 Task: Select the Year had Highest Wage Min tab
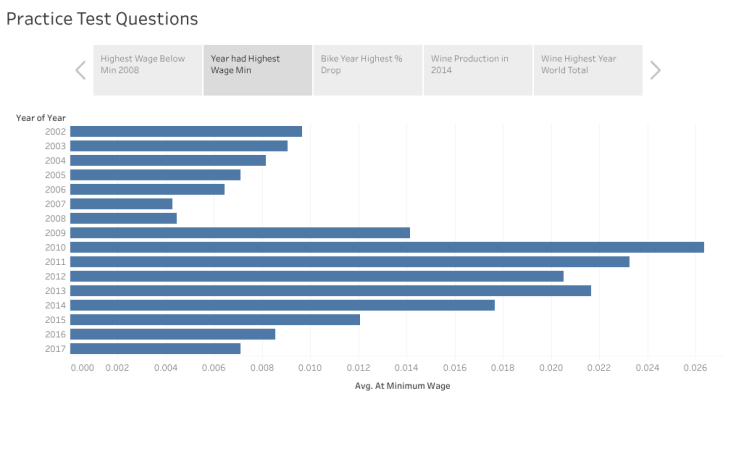tap(257, 70)
